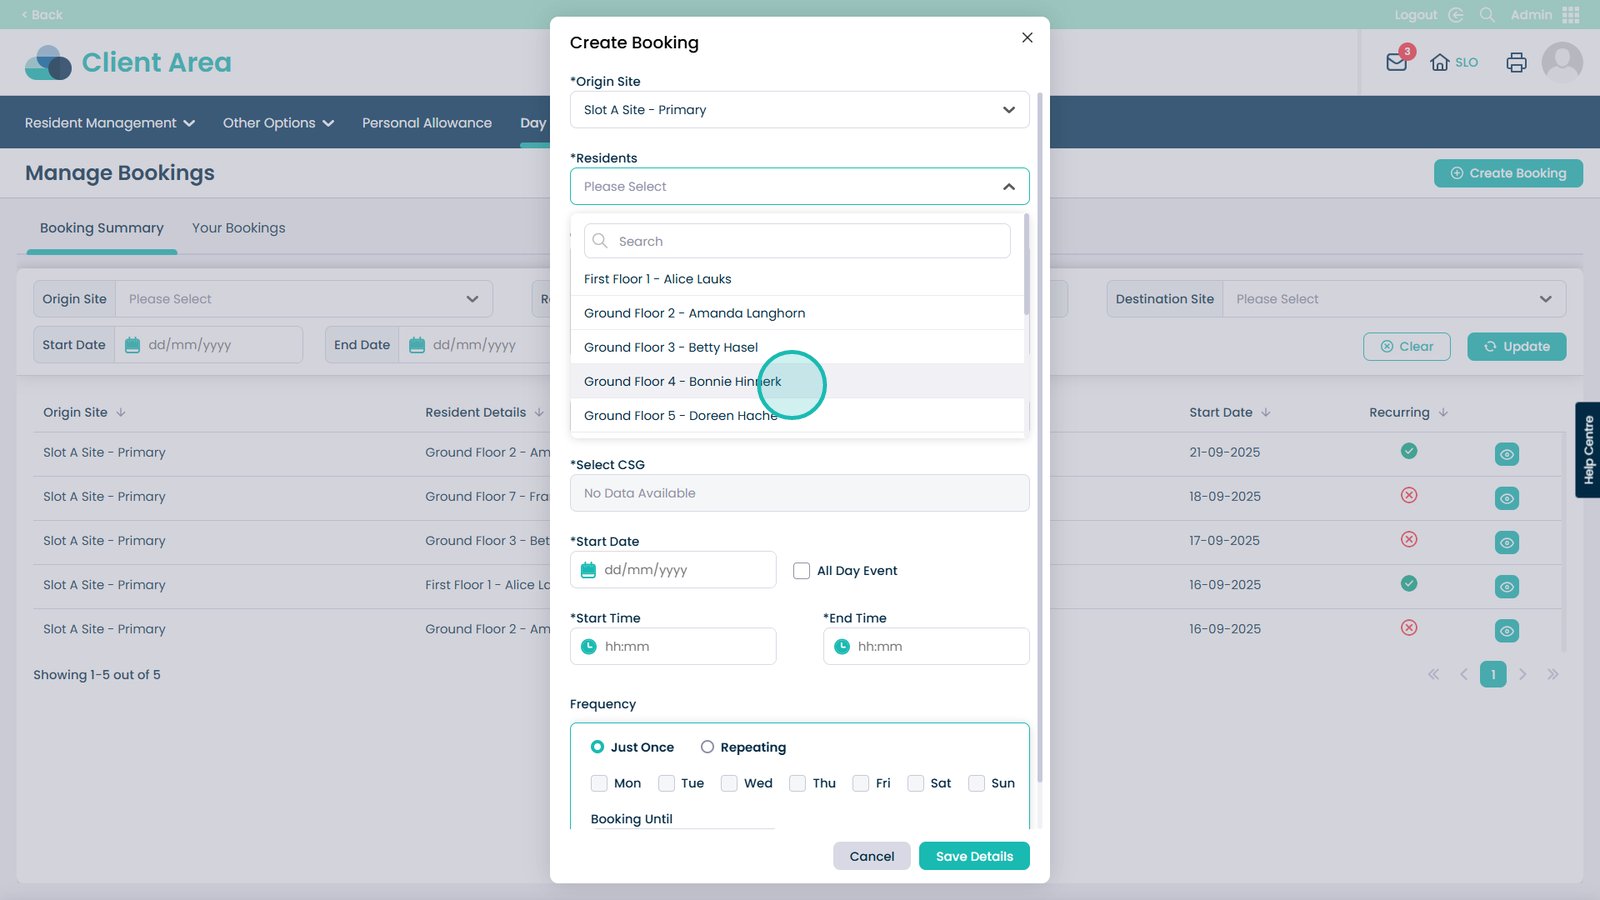Collapse the Residents dropdown

point(1008,187)
